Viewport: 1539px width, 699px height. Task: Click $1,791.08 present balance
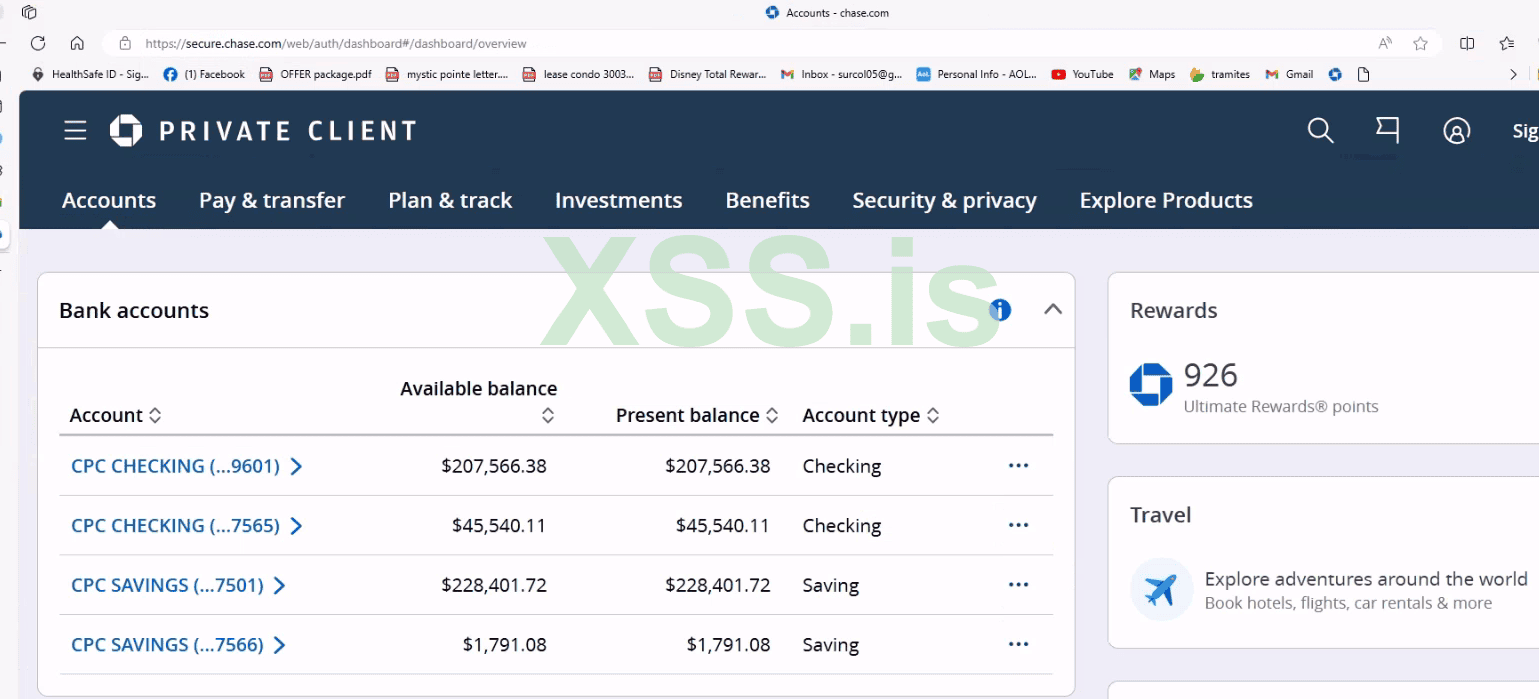[729, 645]
